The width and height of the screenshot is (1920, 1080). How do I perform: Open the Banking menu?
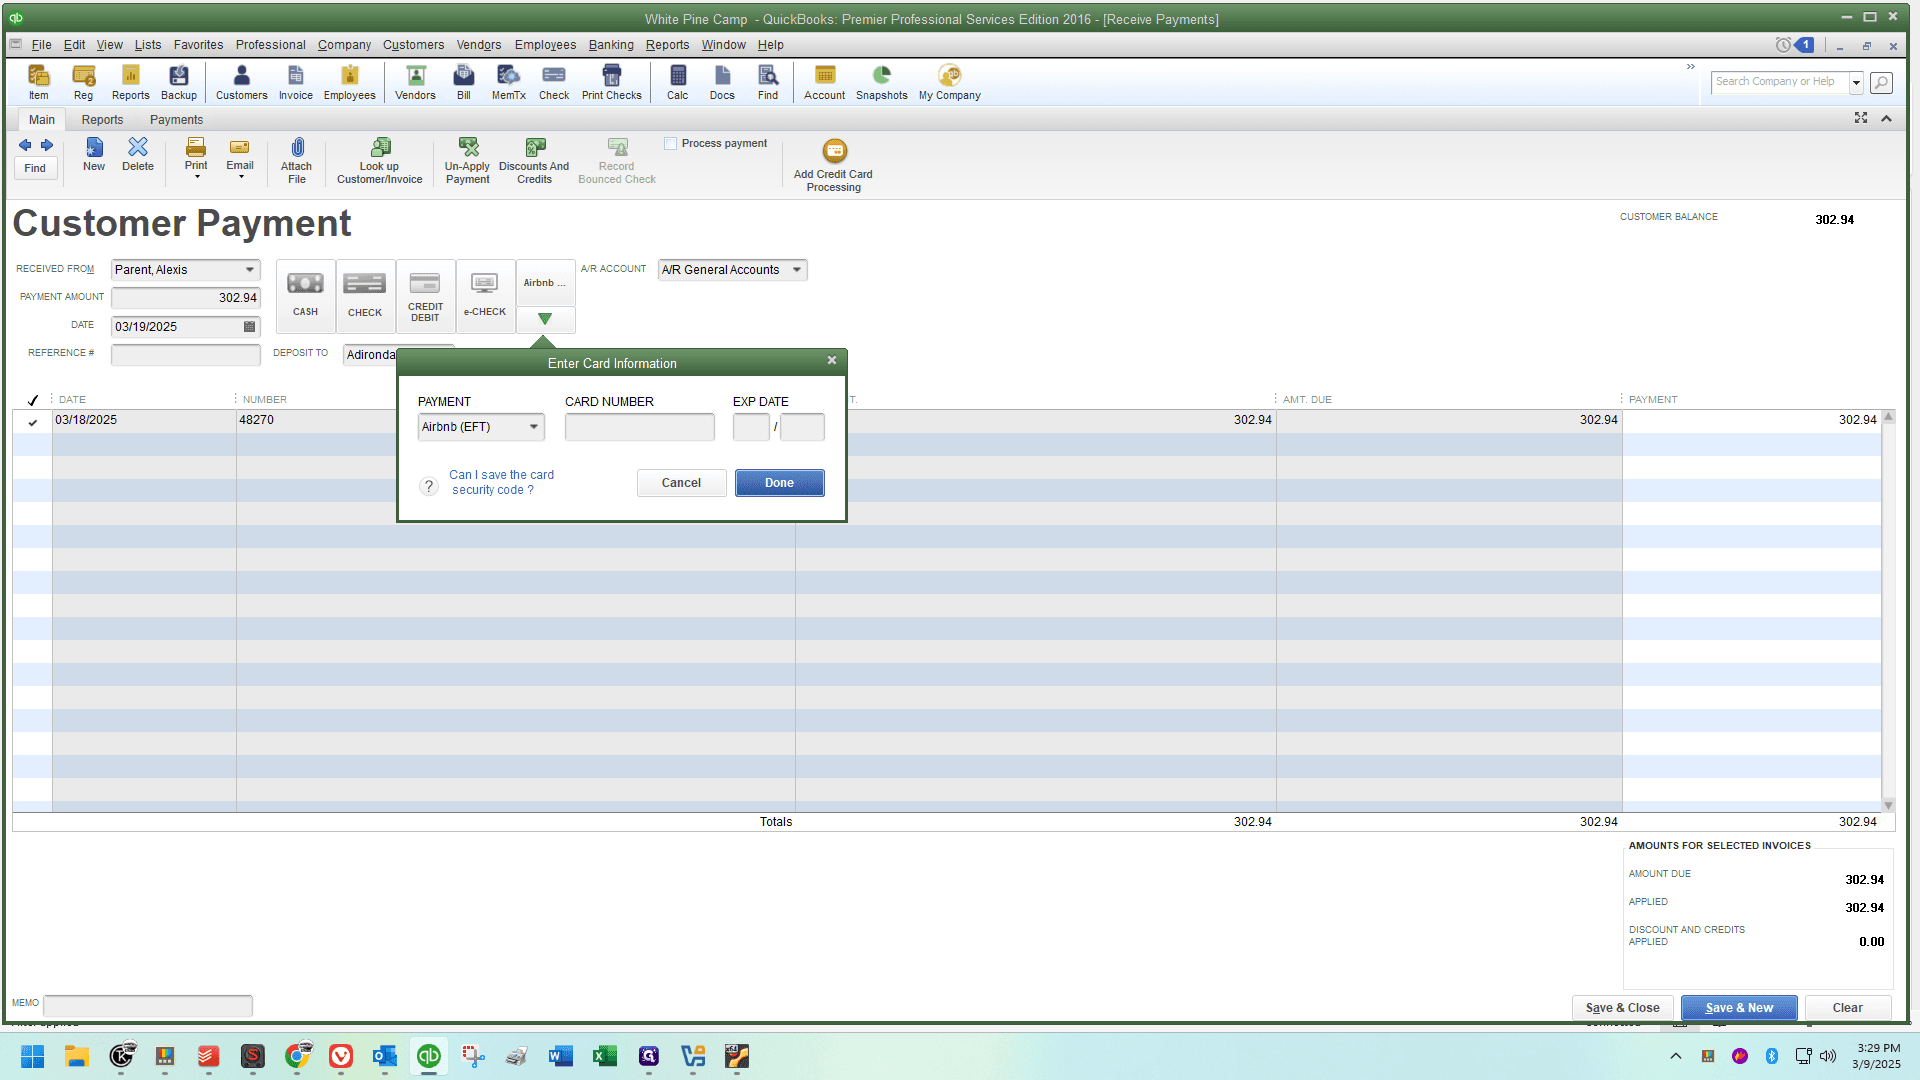click(x=611, y=45)
